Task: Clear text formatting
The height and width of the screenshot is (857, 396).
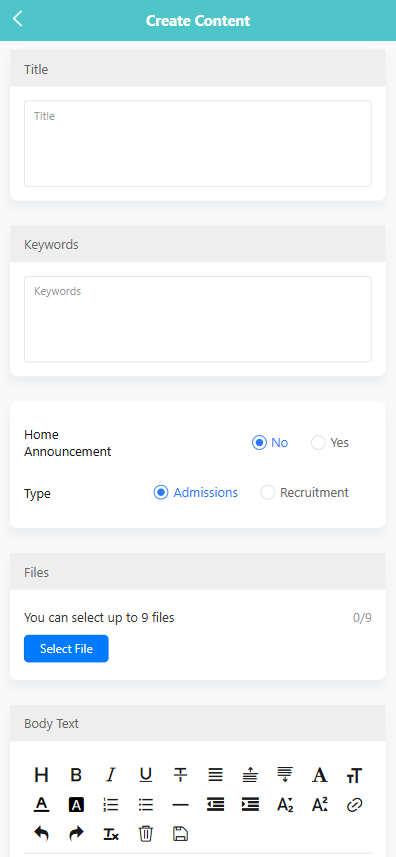Action: point(111,833)
